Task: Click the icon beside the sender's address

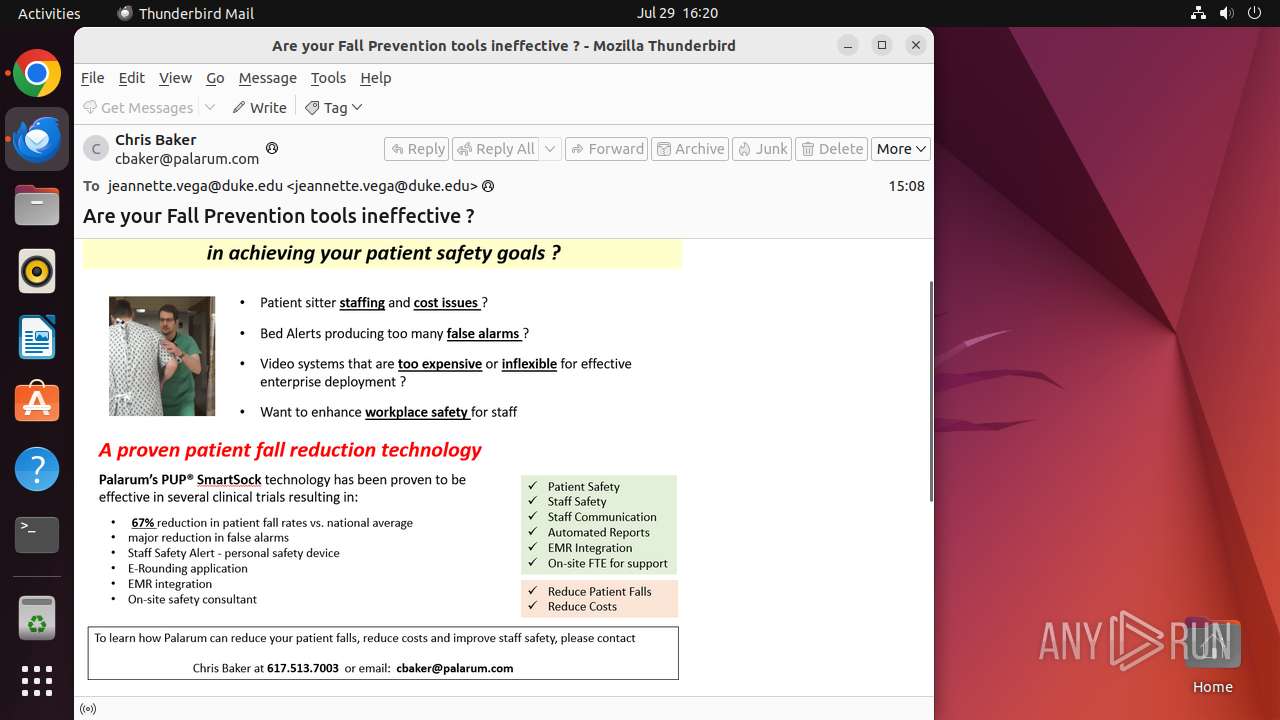Action: pyautogui.click(x=271, y=148)
